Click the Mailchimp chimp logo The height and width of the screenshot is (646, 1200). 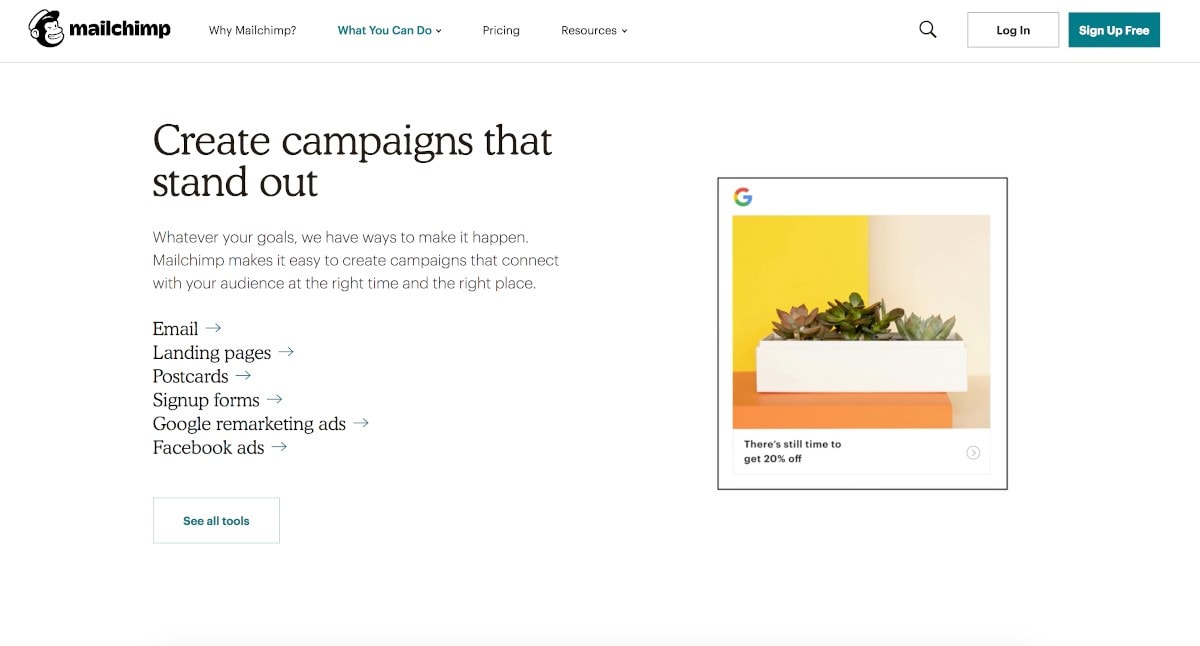point(46,30)
